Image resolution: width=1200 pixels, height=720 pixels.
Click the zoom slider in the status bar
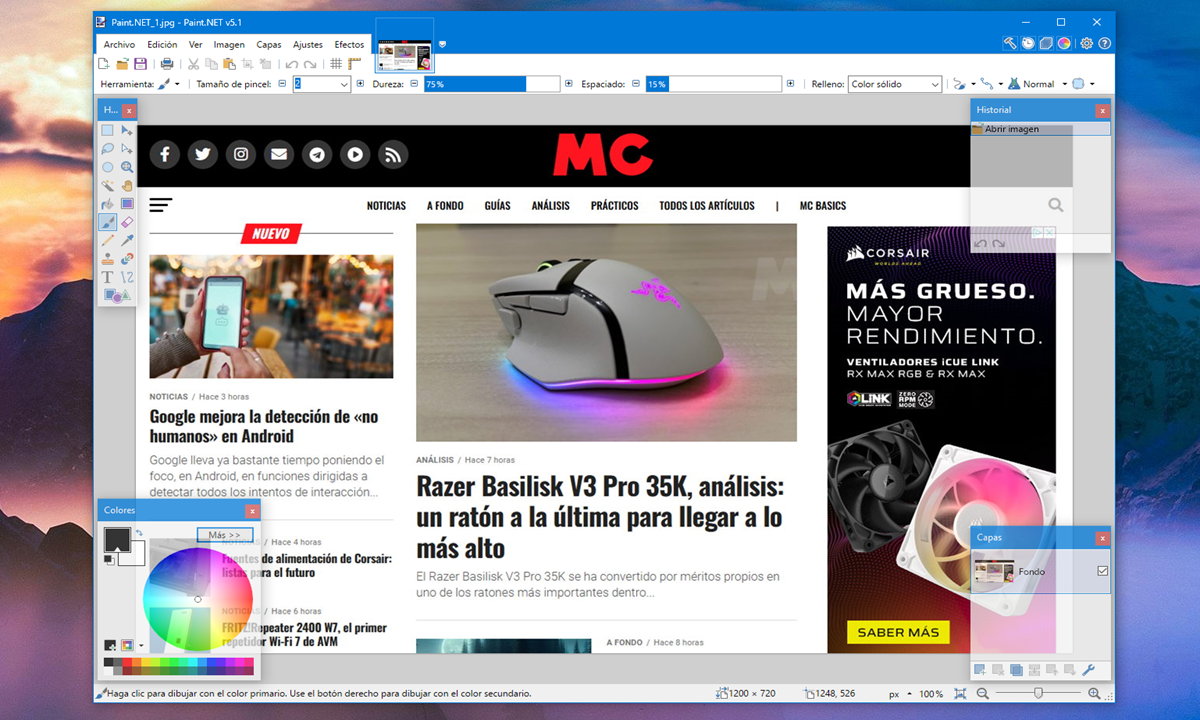point(1037,693)
